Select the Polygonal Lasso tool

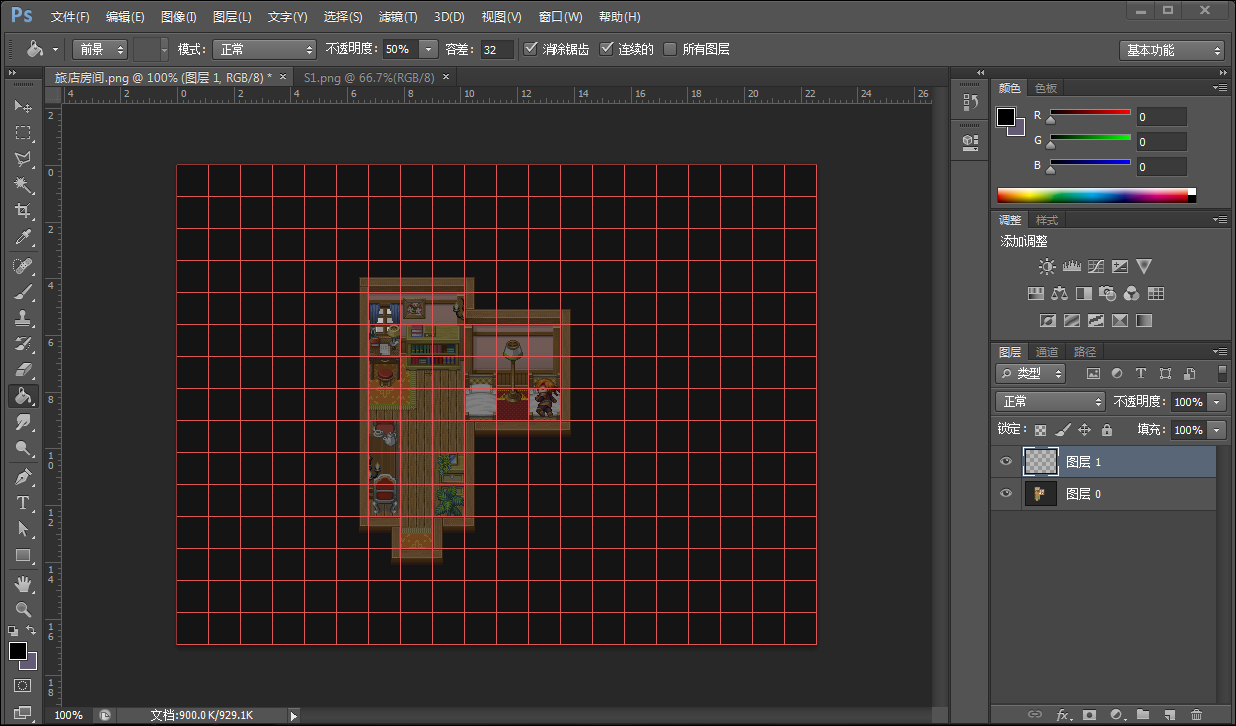pyautogui.click(x=22, y=158)
